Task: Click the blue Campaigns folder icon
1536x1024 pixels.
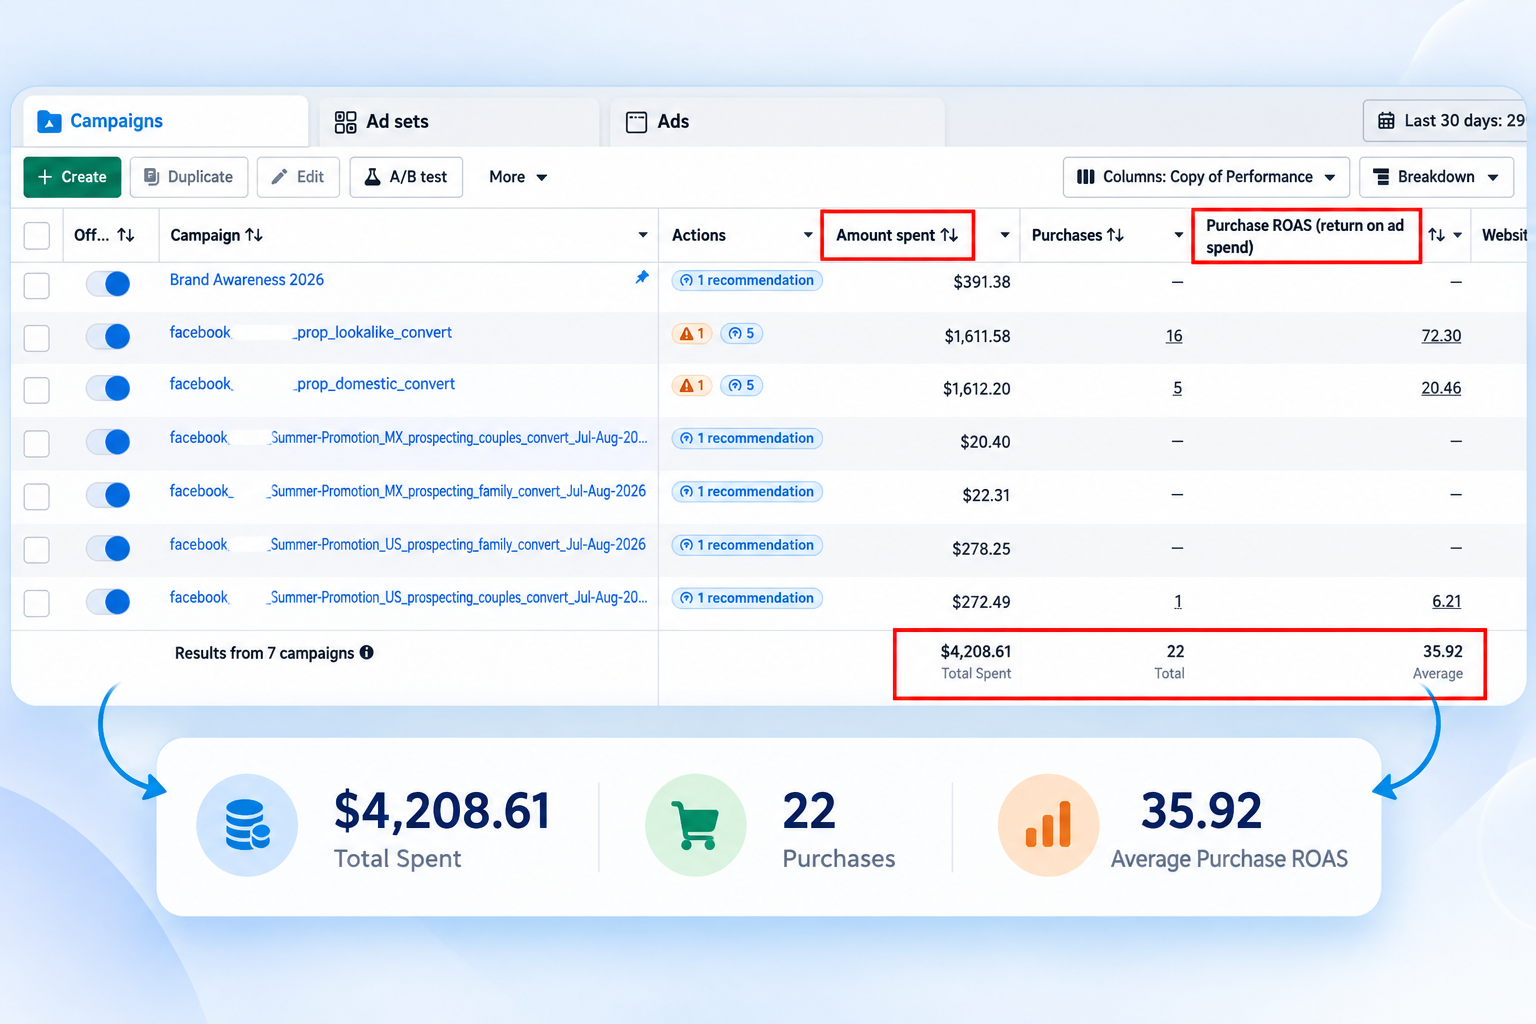Action: tap(49, 121)
